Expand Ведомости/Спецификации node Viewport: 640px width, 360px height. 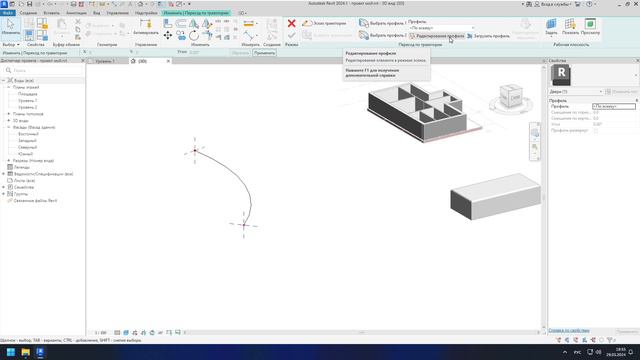(4, 174)
